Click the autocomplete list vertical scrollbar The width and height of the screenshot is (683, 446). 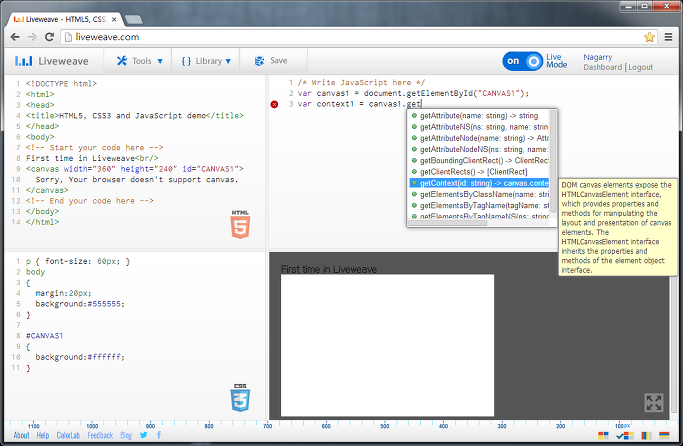tap(553, 162)
